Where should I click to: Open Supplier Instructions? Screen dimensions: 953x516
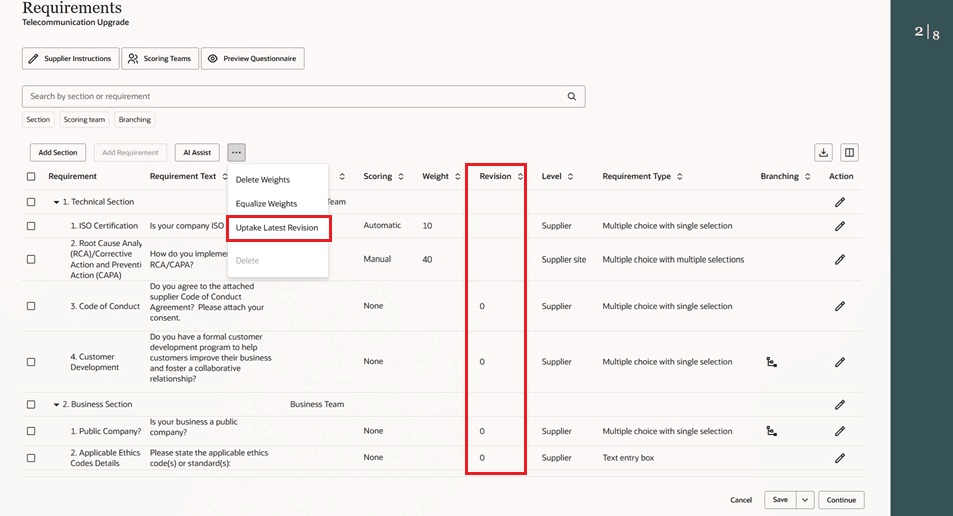[70, 59]
